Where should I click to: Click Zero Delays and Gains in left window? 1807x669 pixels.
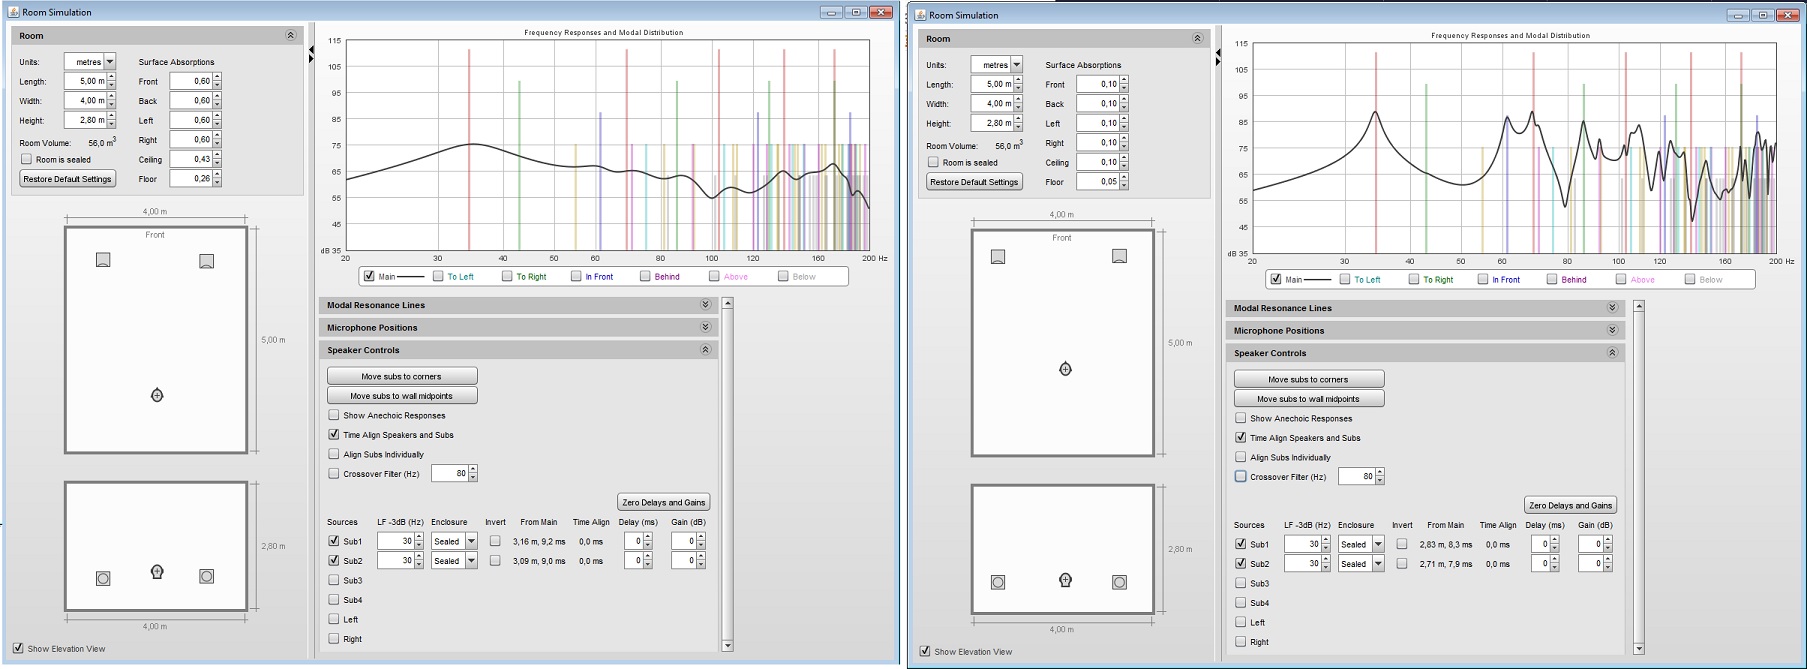point(664,502)
